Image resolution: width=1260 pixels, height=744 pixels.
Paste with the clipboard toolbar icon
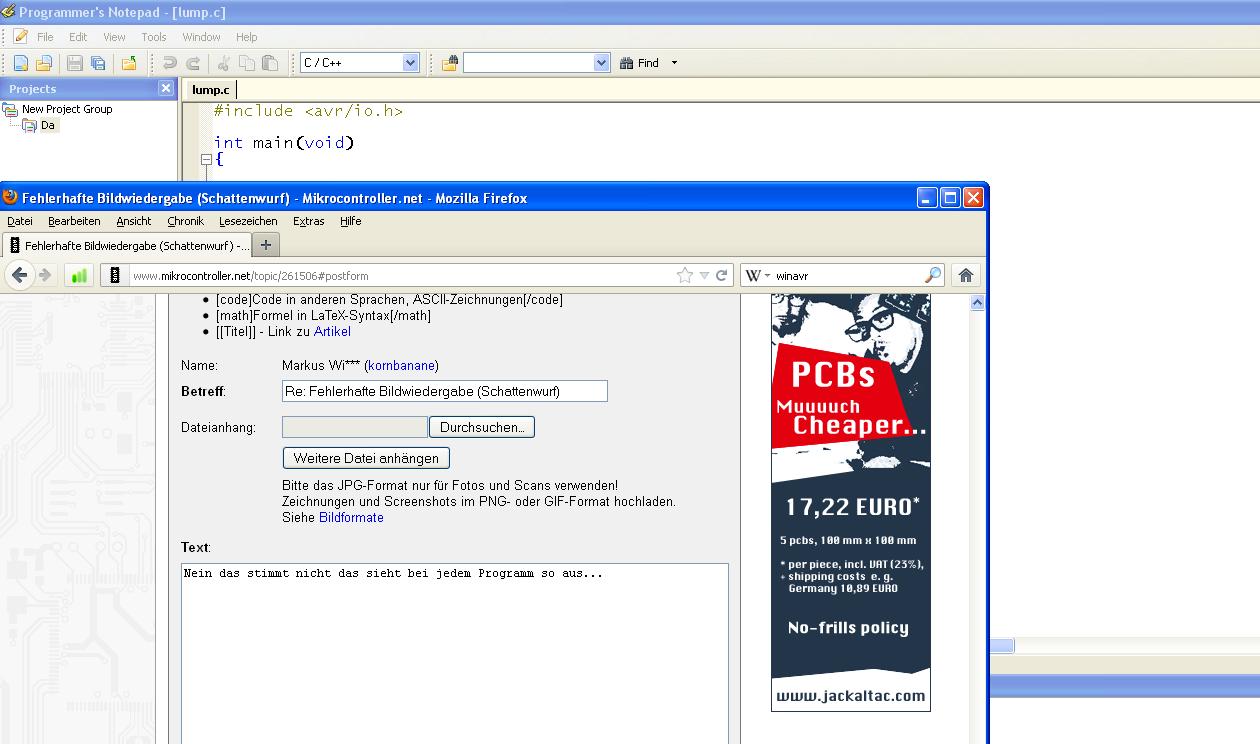click(270, 63)
